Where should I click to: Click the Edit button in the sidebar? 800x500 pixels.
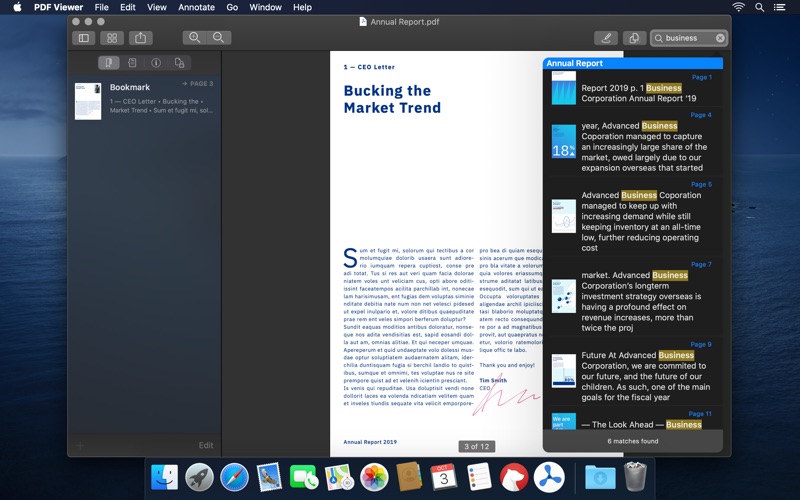(205, 445)
